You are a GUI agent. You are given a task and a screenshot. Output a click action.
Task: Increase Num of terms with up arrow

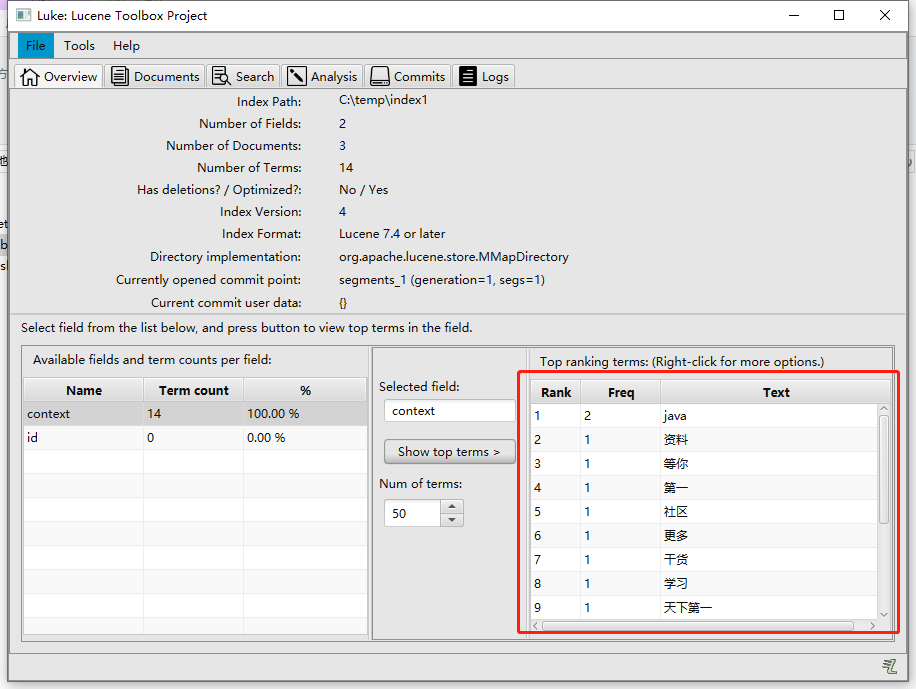[452, 506]
